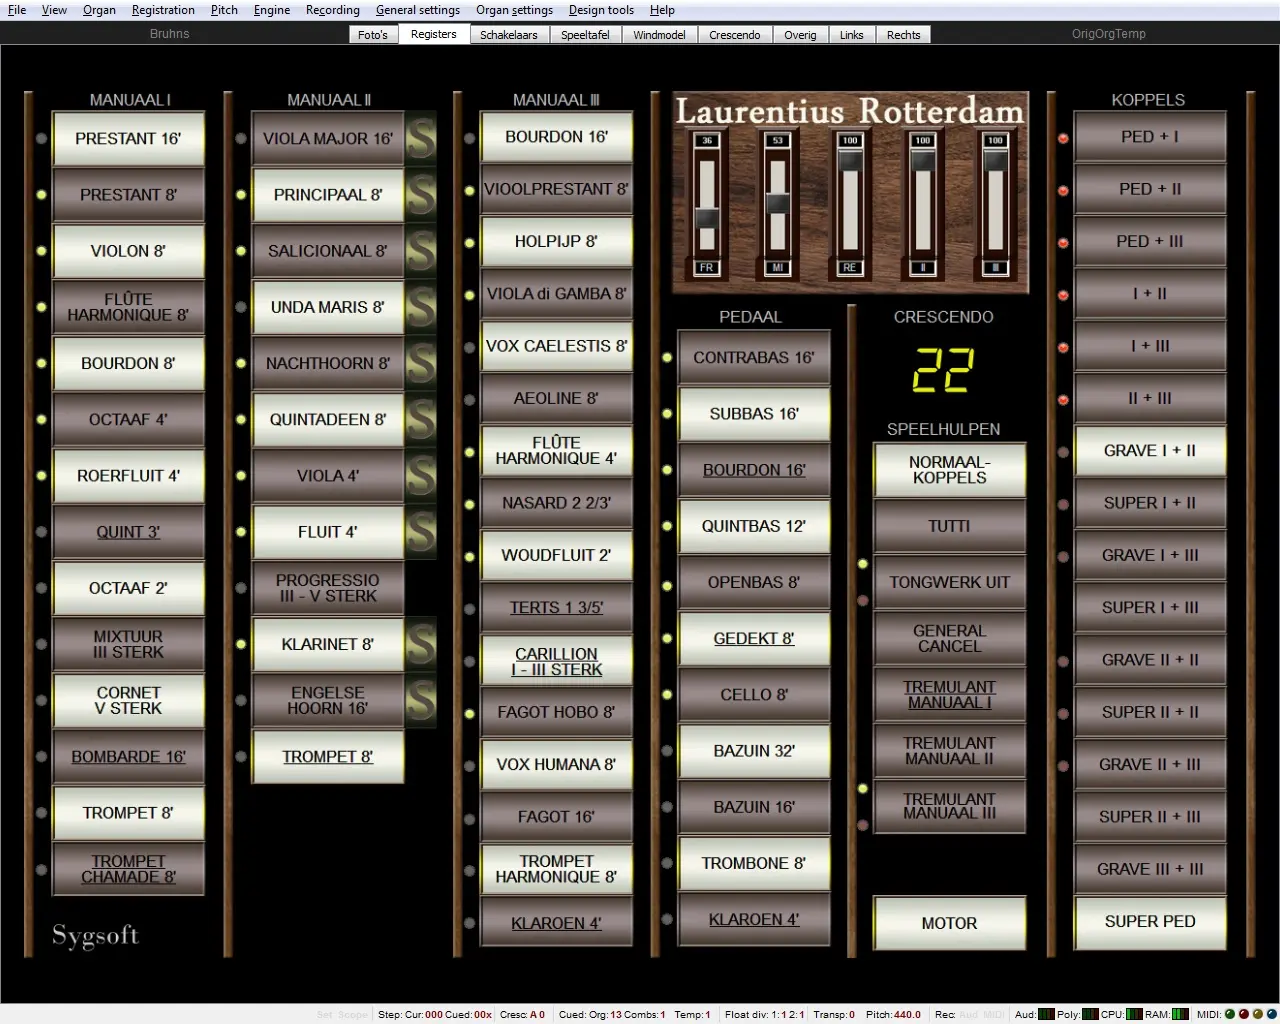
Task: Click the RAM meter in status bar
Action: click(x=1181, y=1014)
